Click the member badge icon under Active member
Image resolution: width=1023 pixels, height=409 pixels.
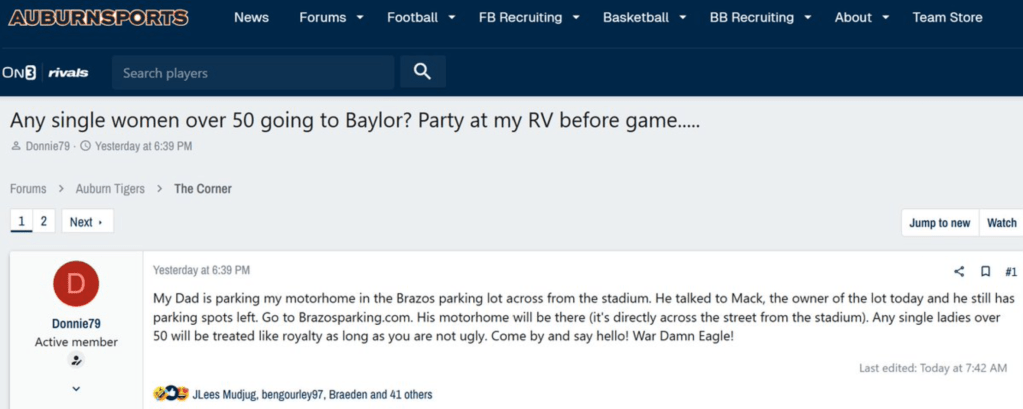pos(76,362)
